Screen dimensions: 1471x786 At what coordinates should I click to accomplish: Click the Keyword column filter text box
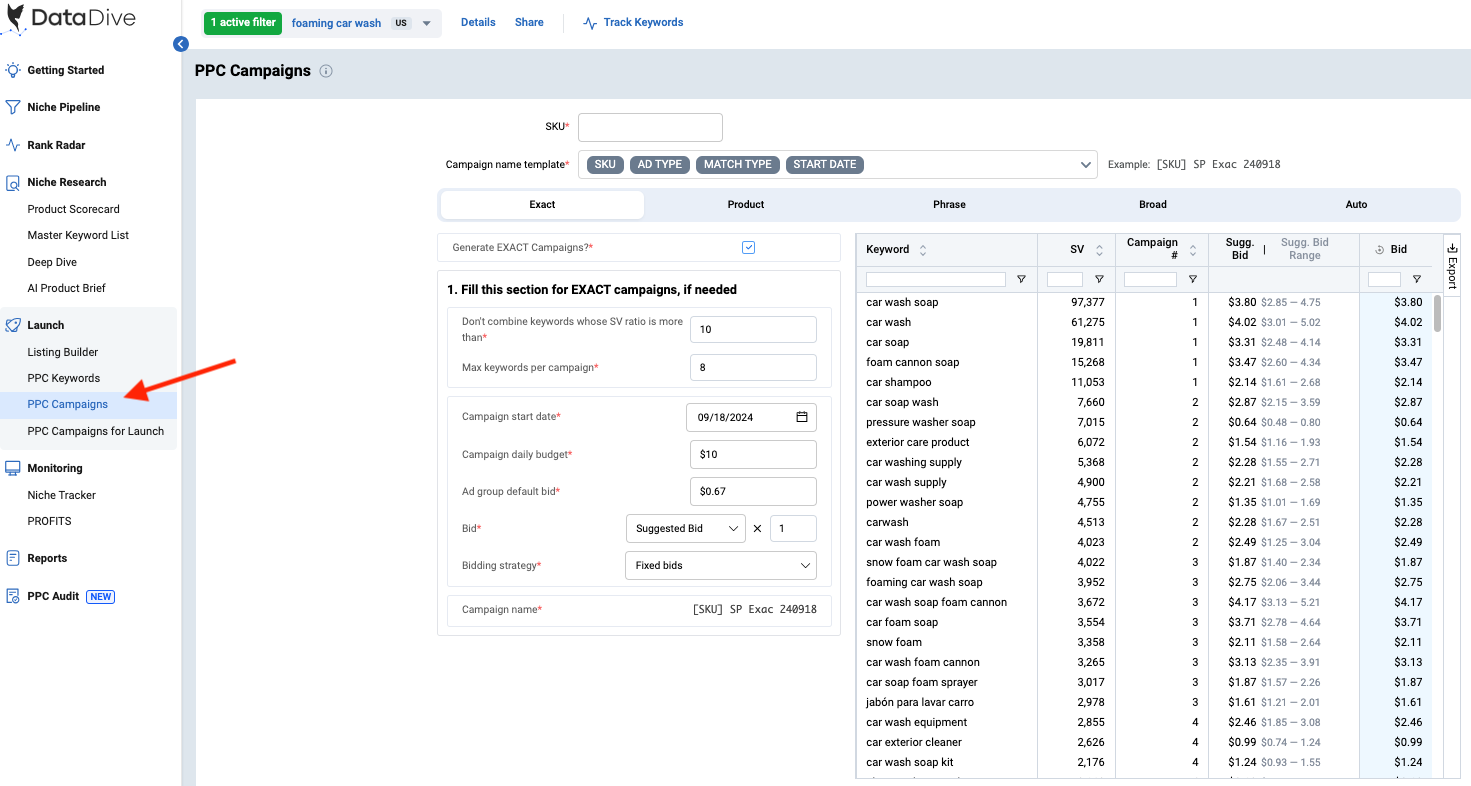(936, 280)
